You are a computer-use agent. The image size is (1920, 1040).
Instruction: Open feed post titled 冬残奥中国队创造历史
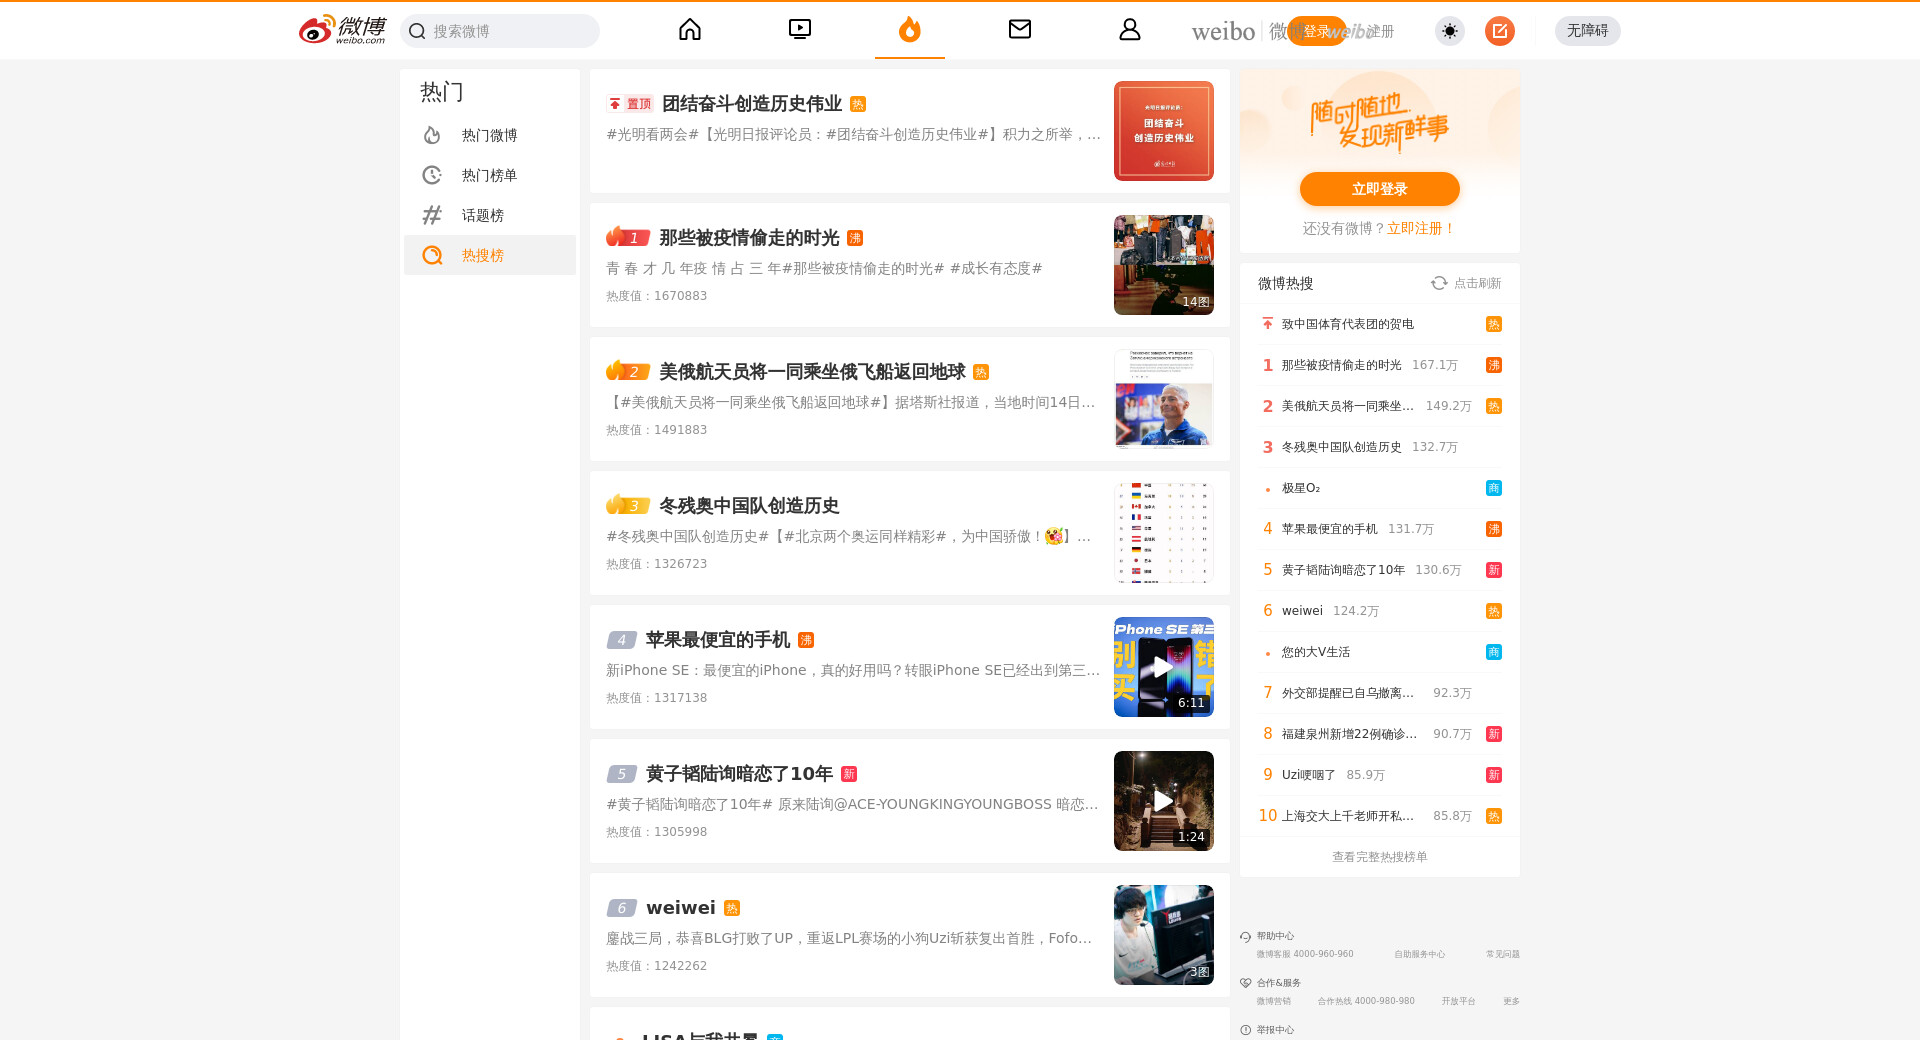749,506
